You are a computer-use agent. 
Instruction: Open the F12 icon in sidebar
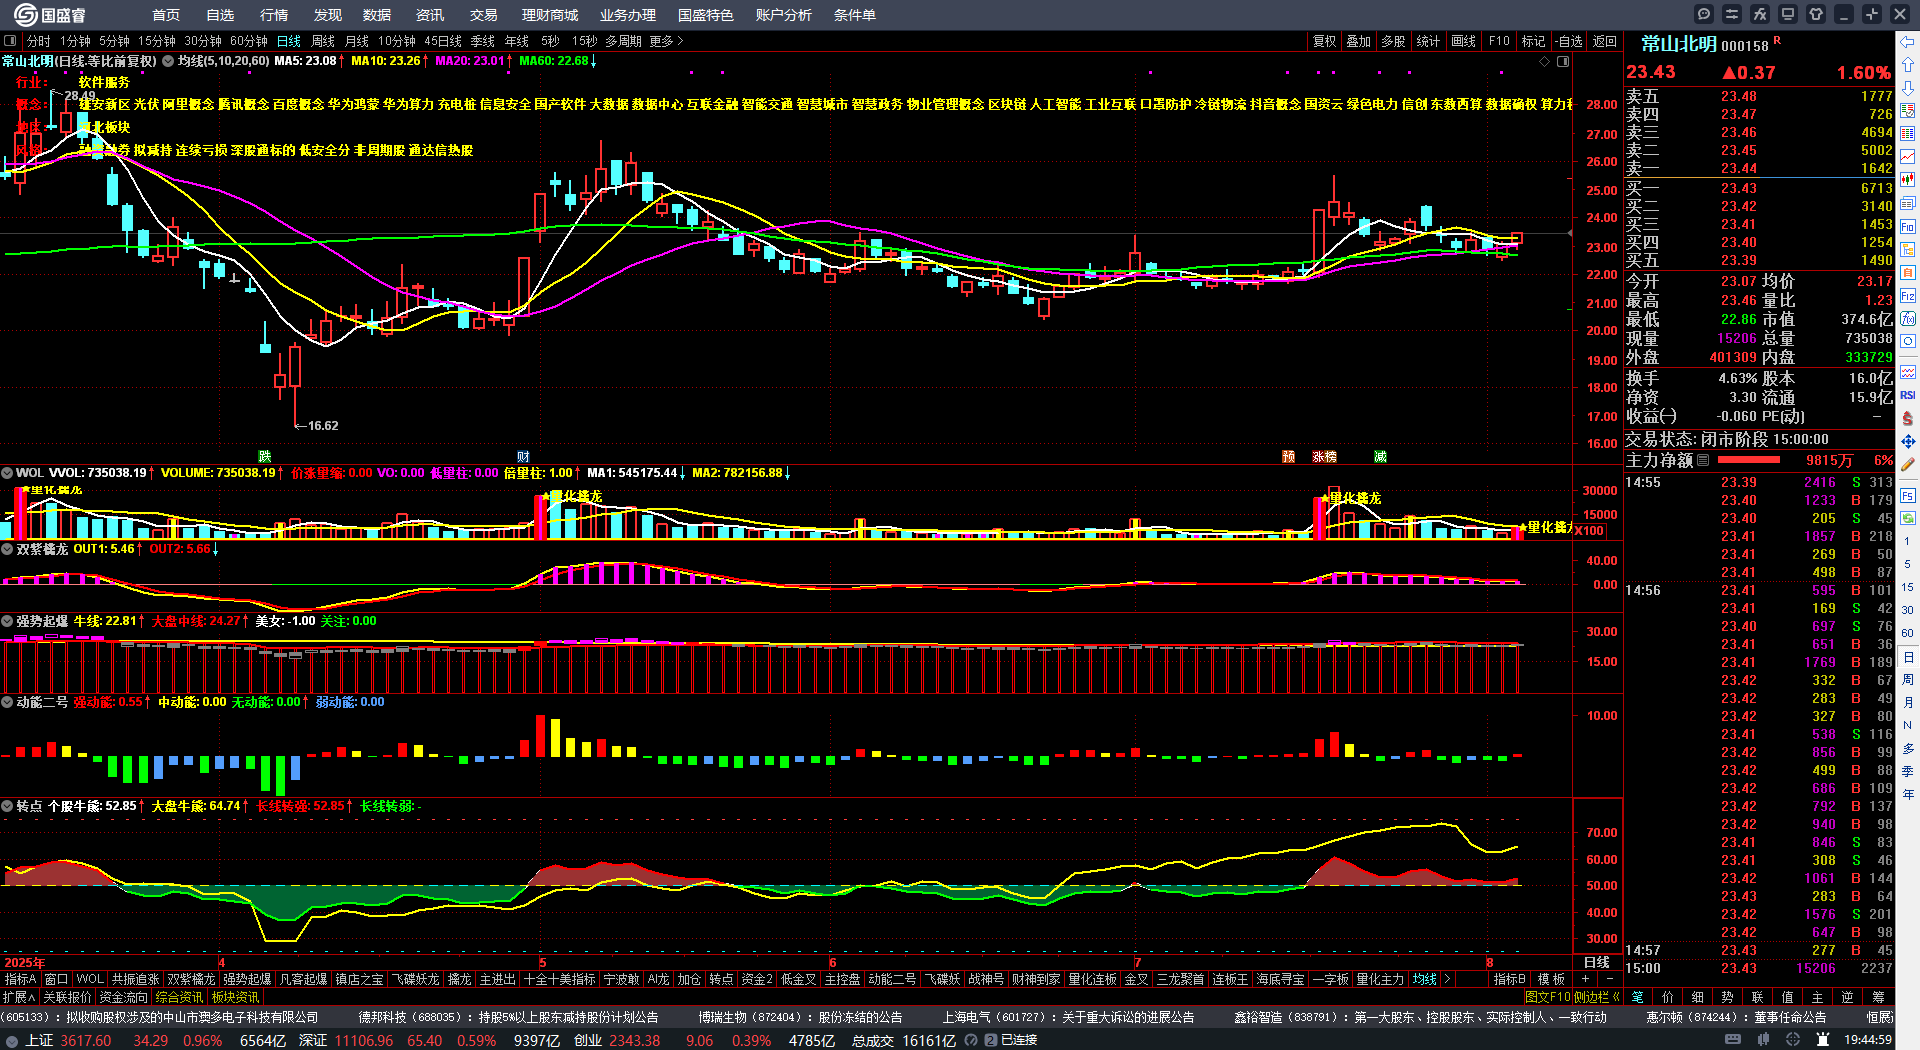pyautogui.click(x=1908, y=296)
